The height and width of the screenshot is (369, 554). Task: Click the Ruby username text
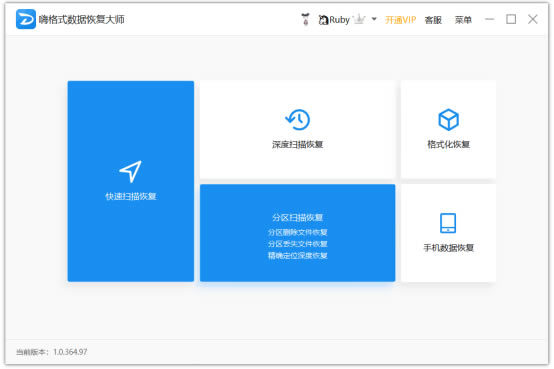coord(340,20)
